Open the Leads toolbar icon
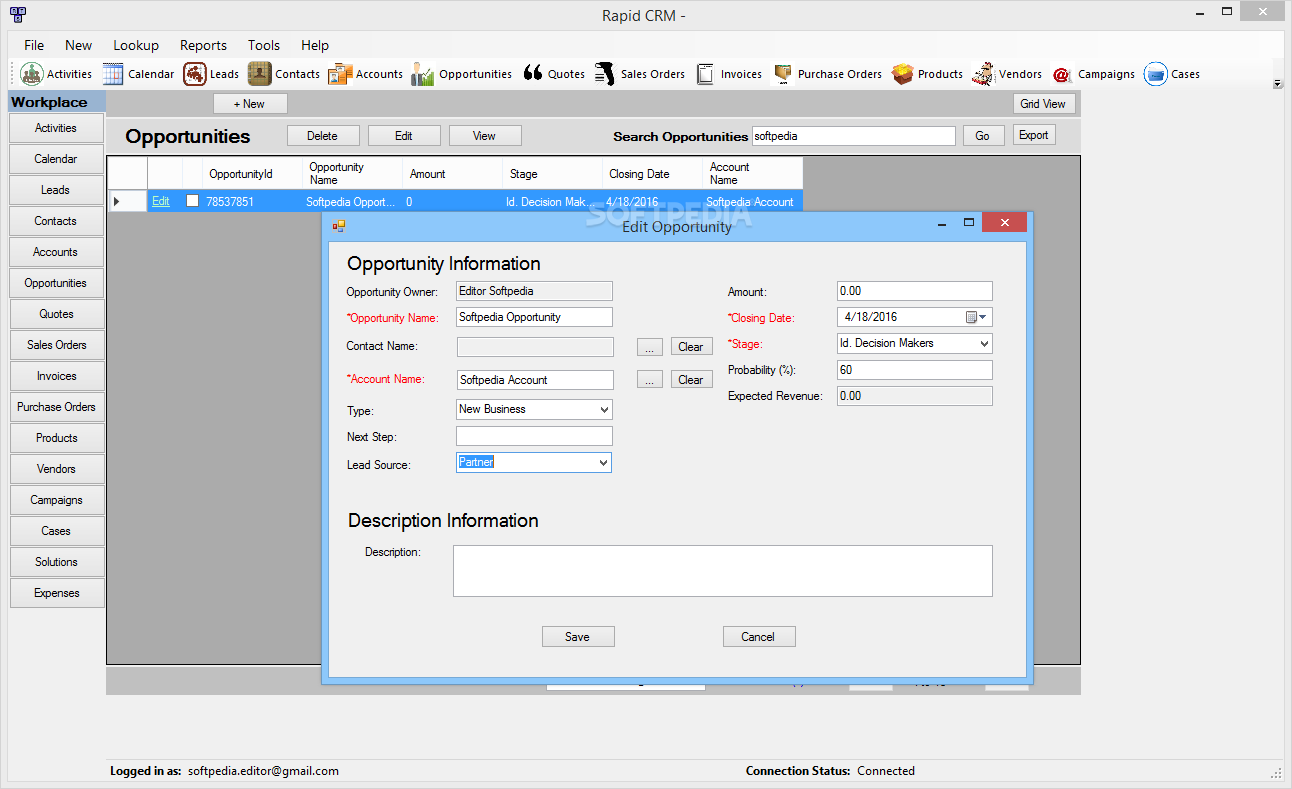The image size is (1292, 789). [195, 74]
